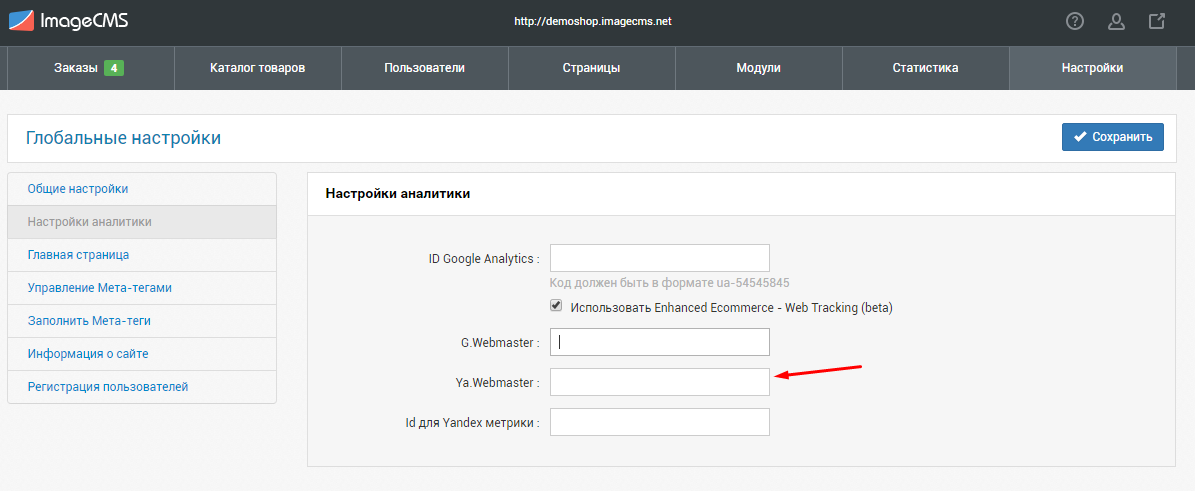Toggle Enhanced Ecommerce Web Tracking checkbox
1195x491 pixels.
point(556,306)
